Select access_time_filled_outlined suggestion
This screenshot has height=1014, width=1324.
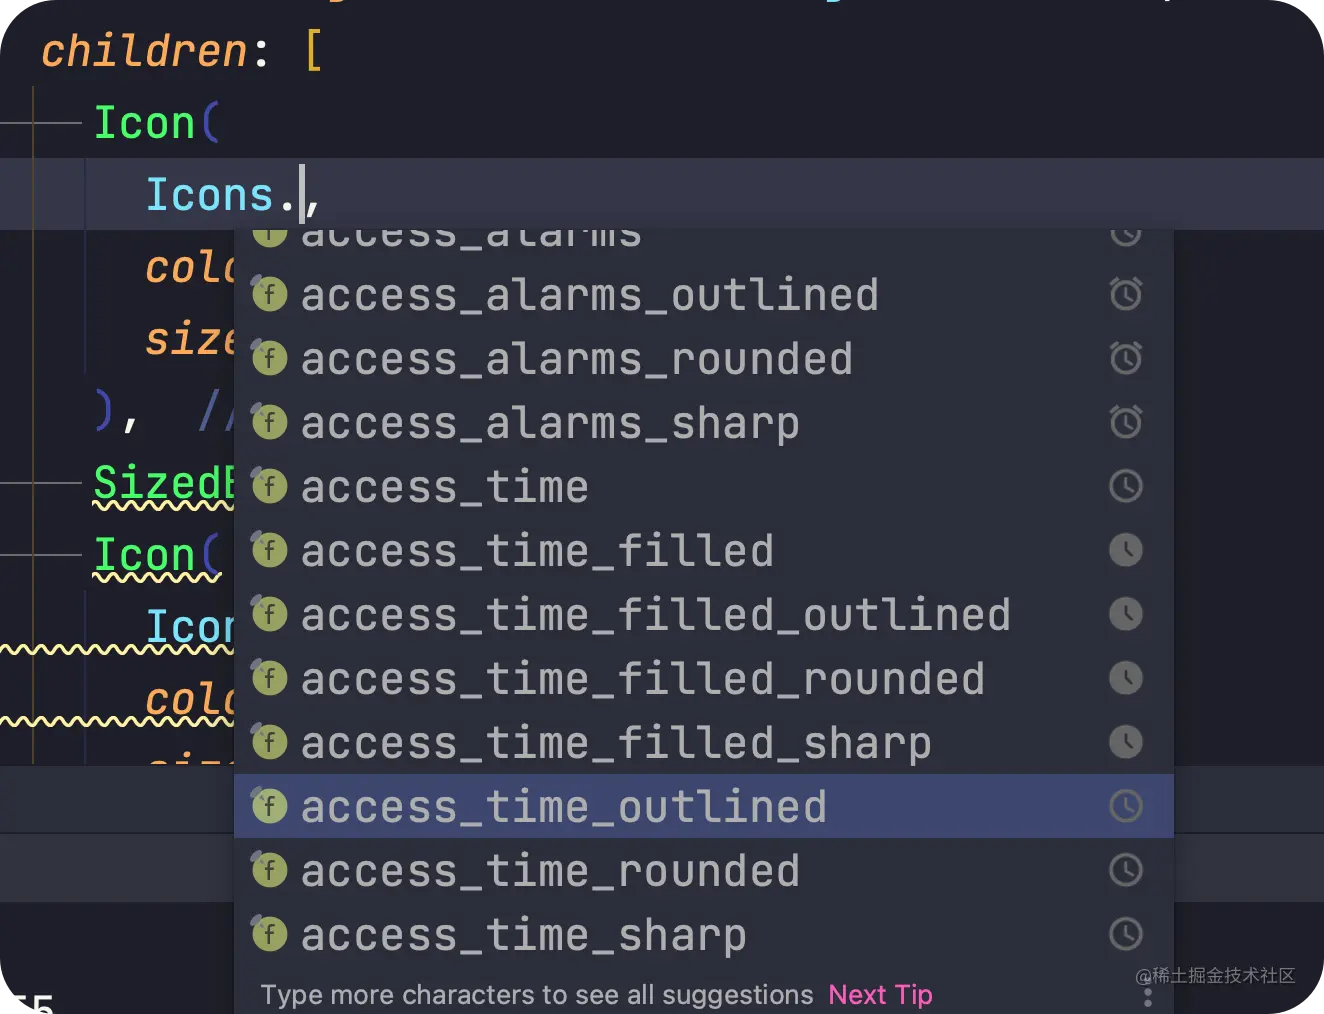[x=704, y=614]
